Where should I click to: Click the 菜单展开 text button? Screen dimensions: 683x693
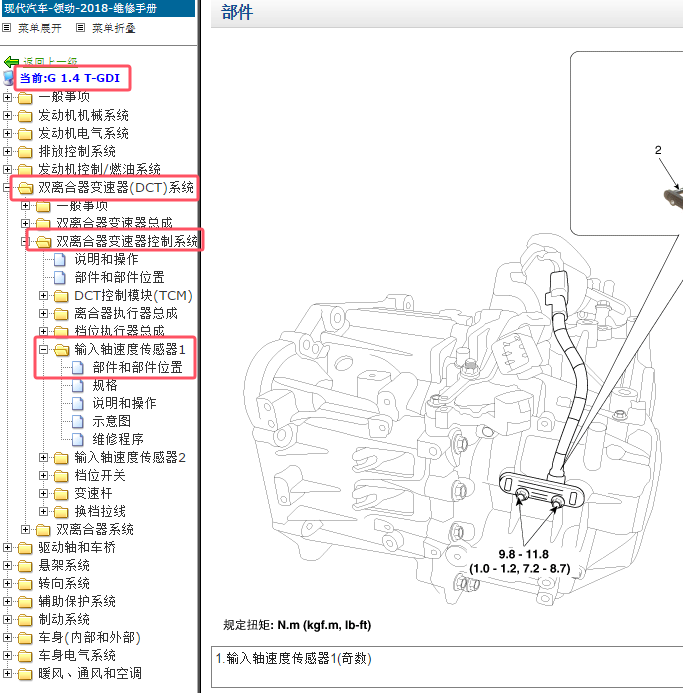coord(40,28)
